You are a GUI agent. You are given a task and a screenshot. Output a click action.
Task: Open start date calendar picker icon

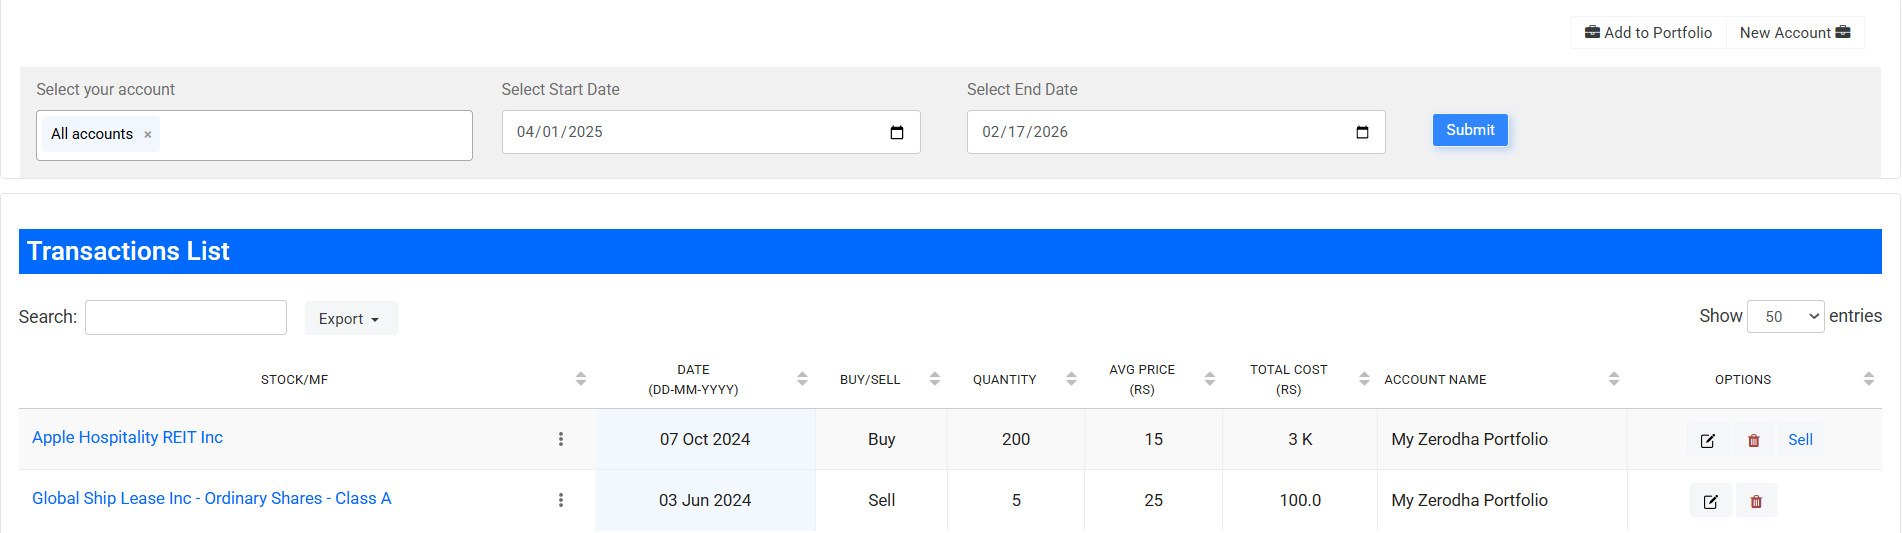coord(897,132)
